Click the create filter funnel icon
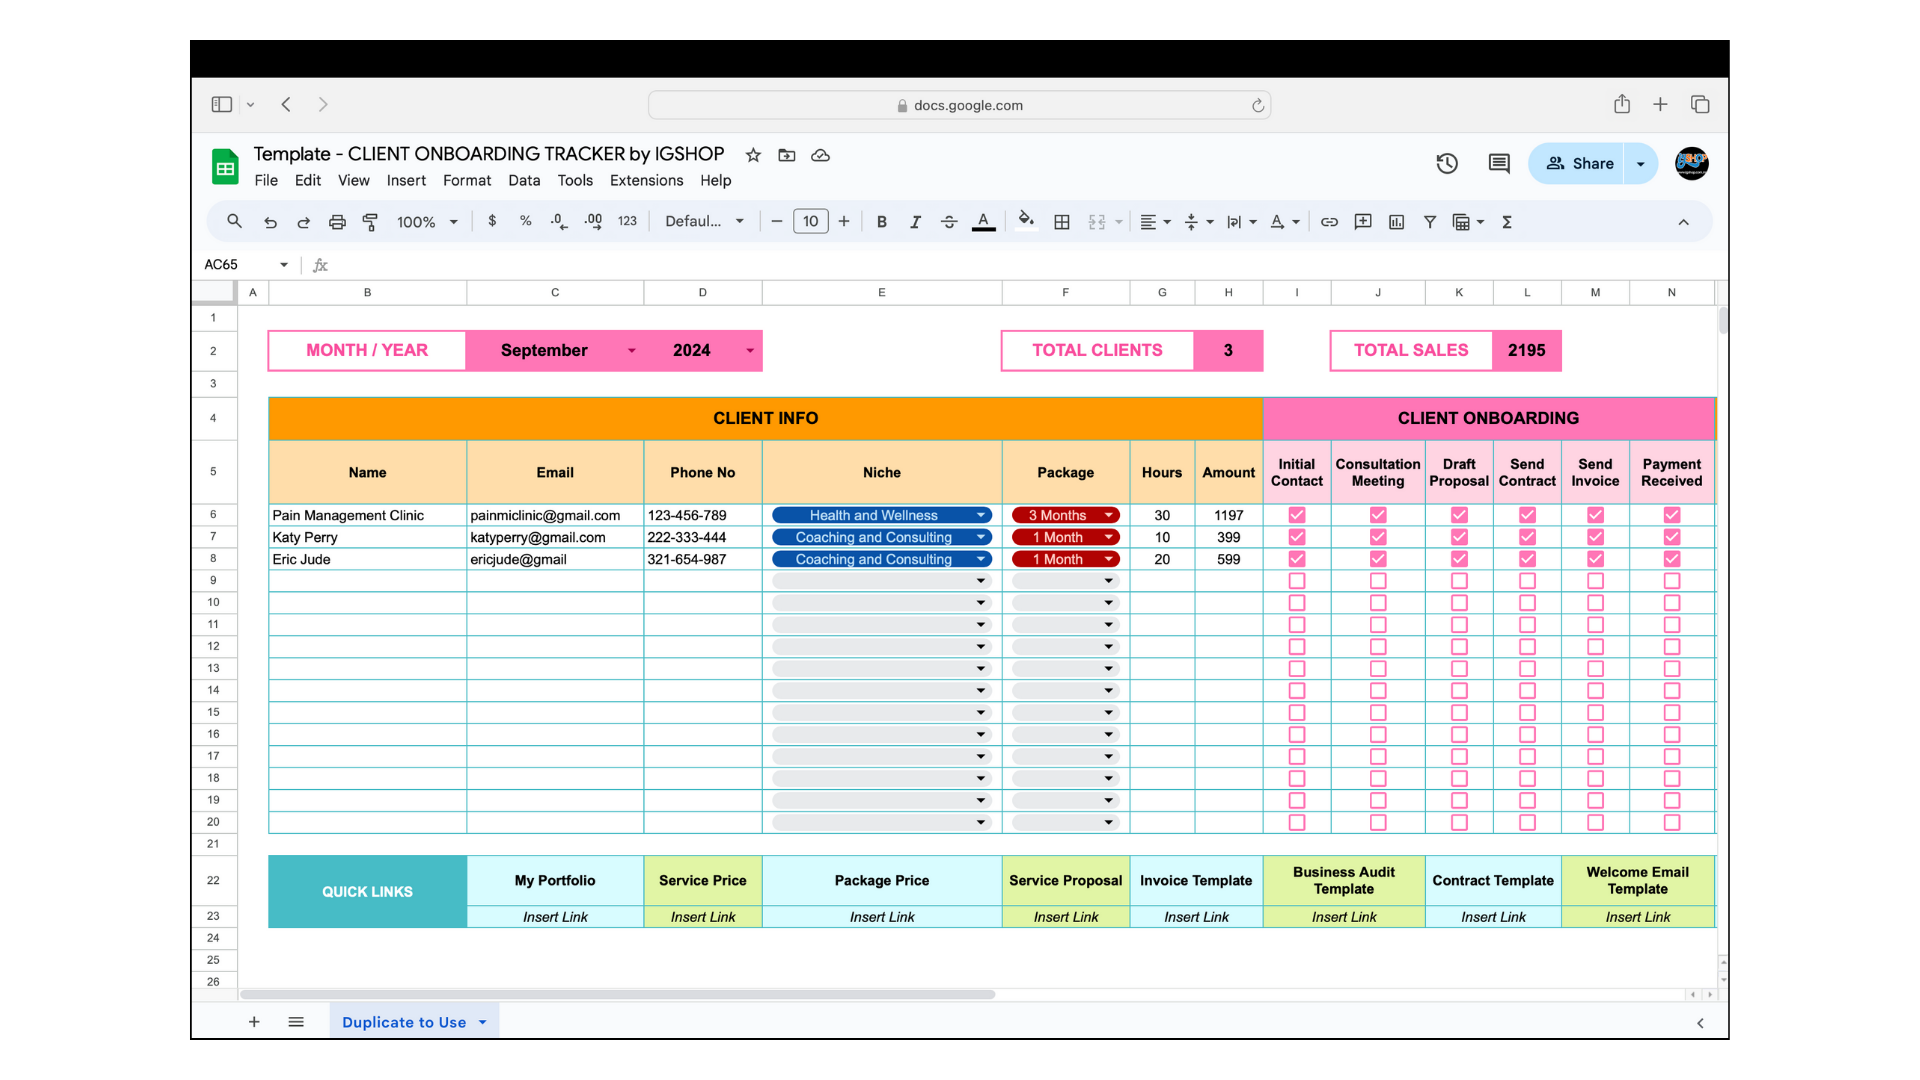Image resolution: width=1920 pixels, height=1080 pixels. tap(1430, 222)
